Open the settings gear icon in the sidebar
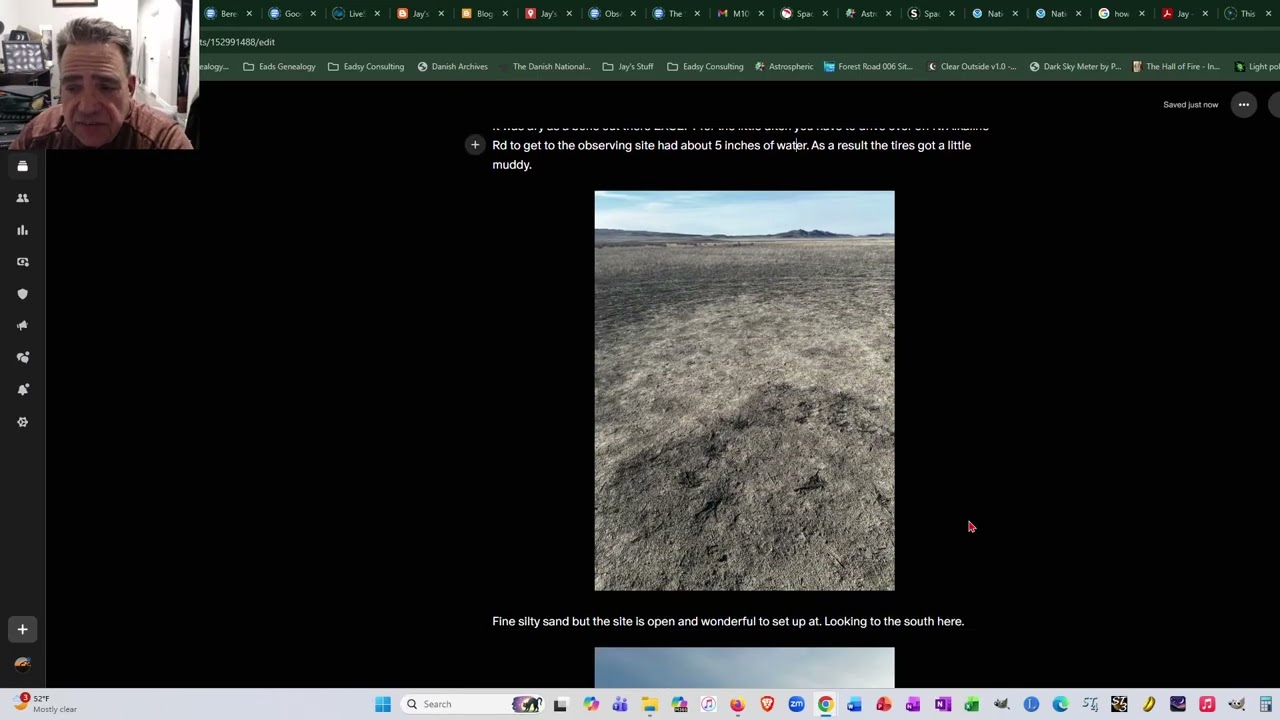The image size is (1280, 720). [x=22, y=422]
